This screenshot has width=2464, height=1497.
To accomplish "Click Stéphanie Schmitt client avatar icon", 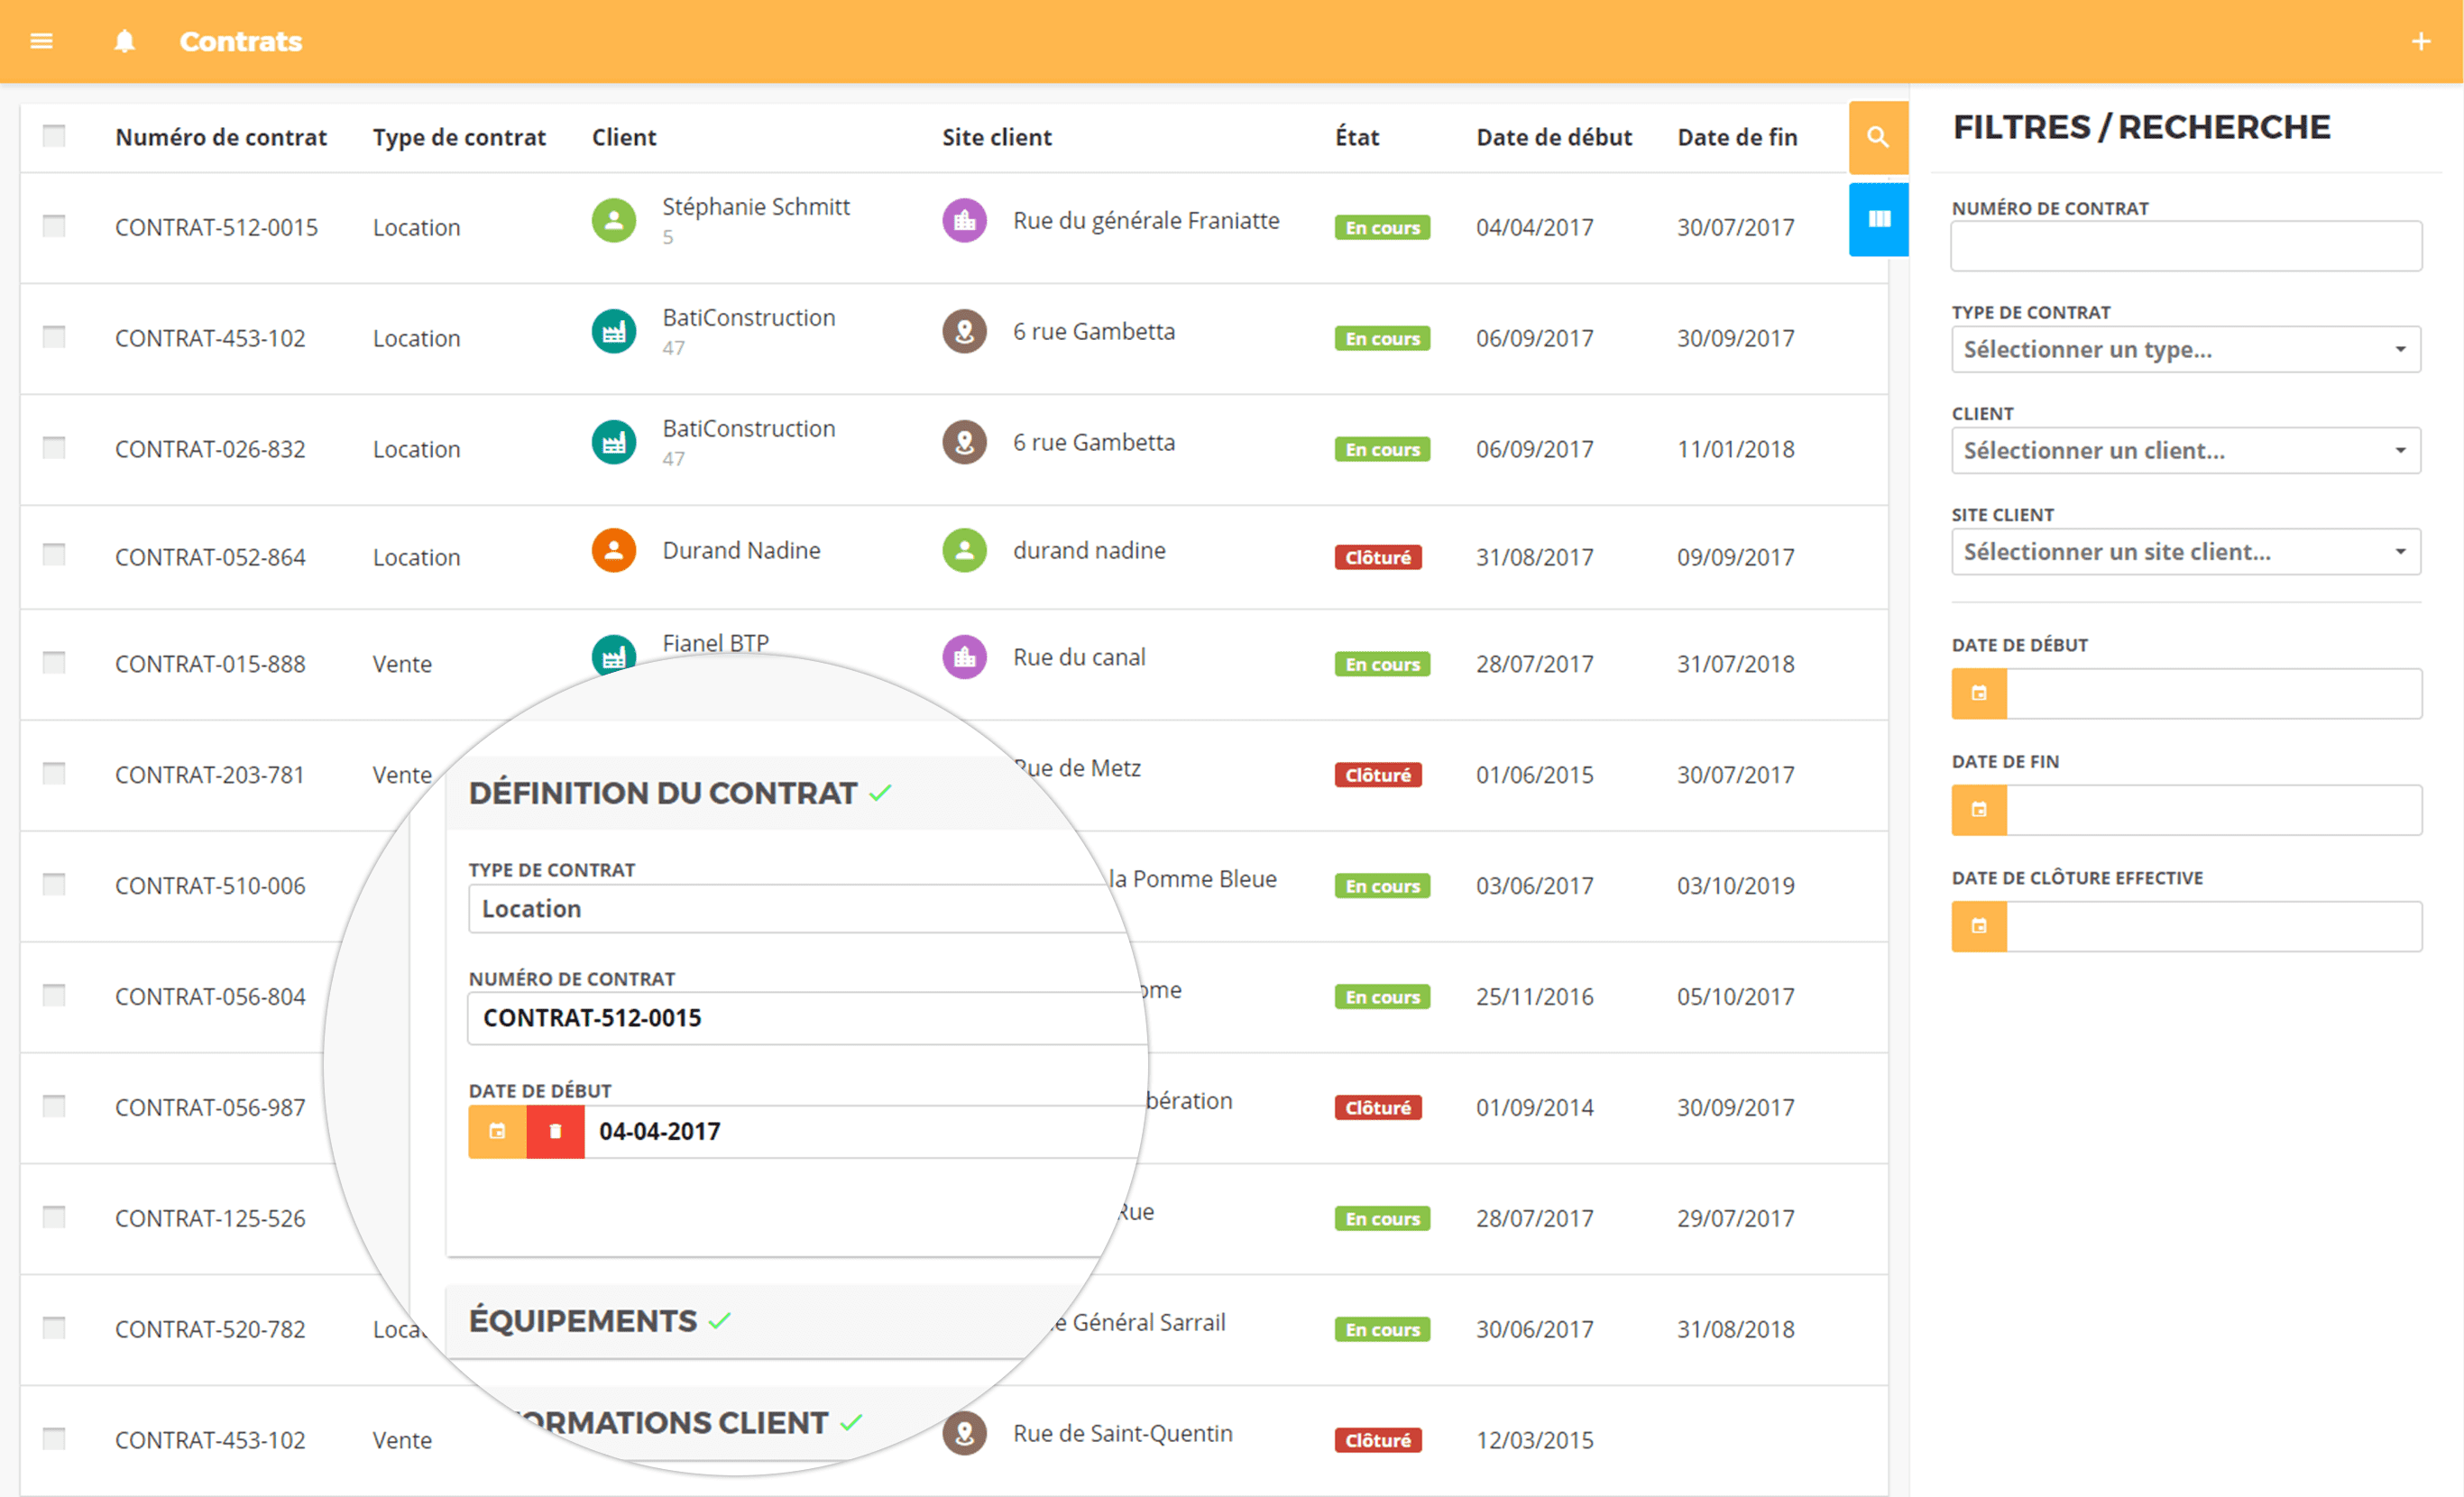I will pyautogui.click(x=614, y=220).
